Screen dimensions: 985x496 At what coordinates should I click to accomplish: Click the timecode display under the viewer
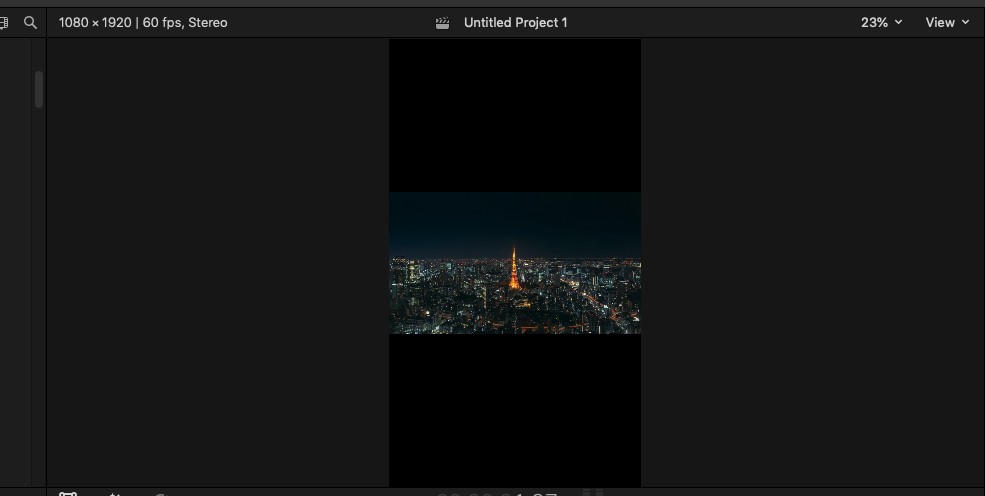pyautogui.click(x=497, y=493)
